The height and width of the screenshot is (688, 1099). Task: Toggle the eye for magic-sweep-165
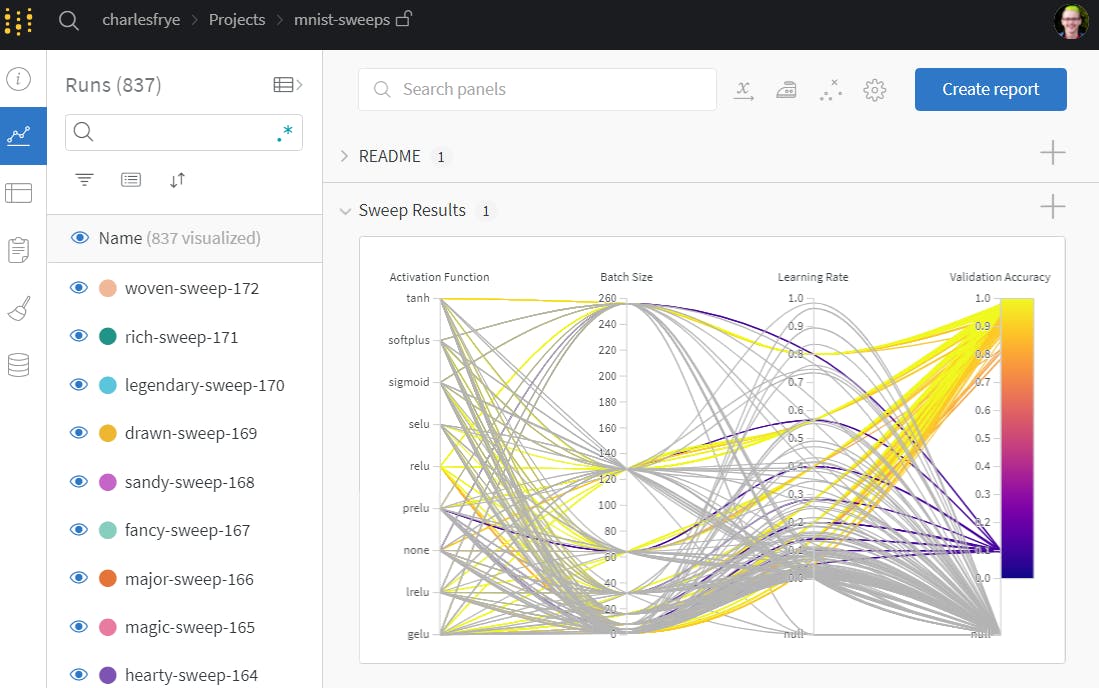coord(79,627)
